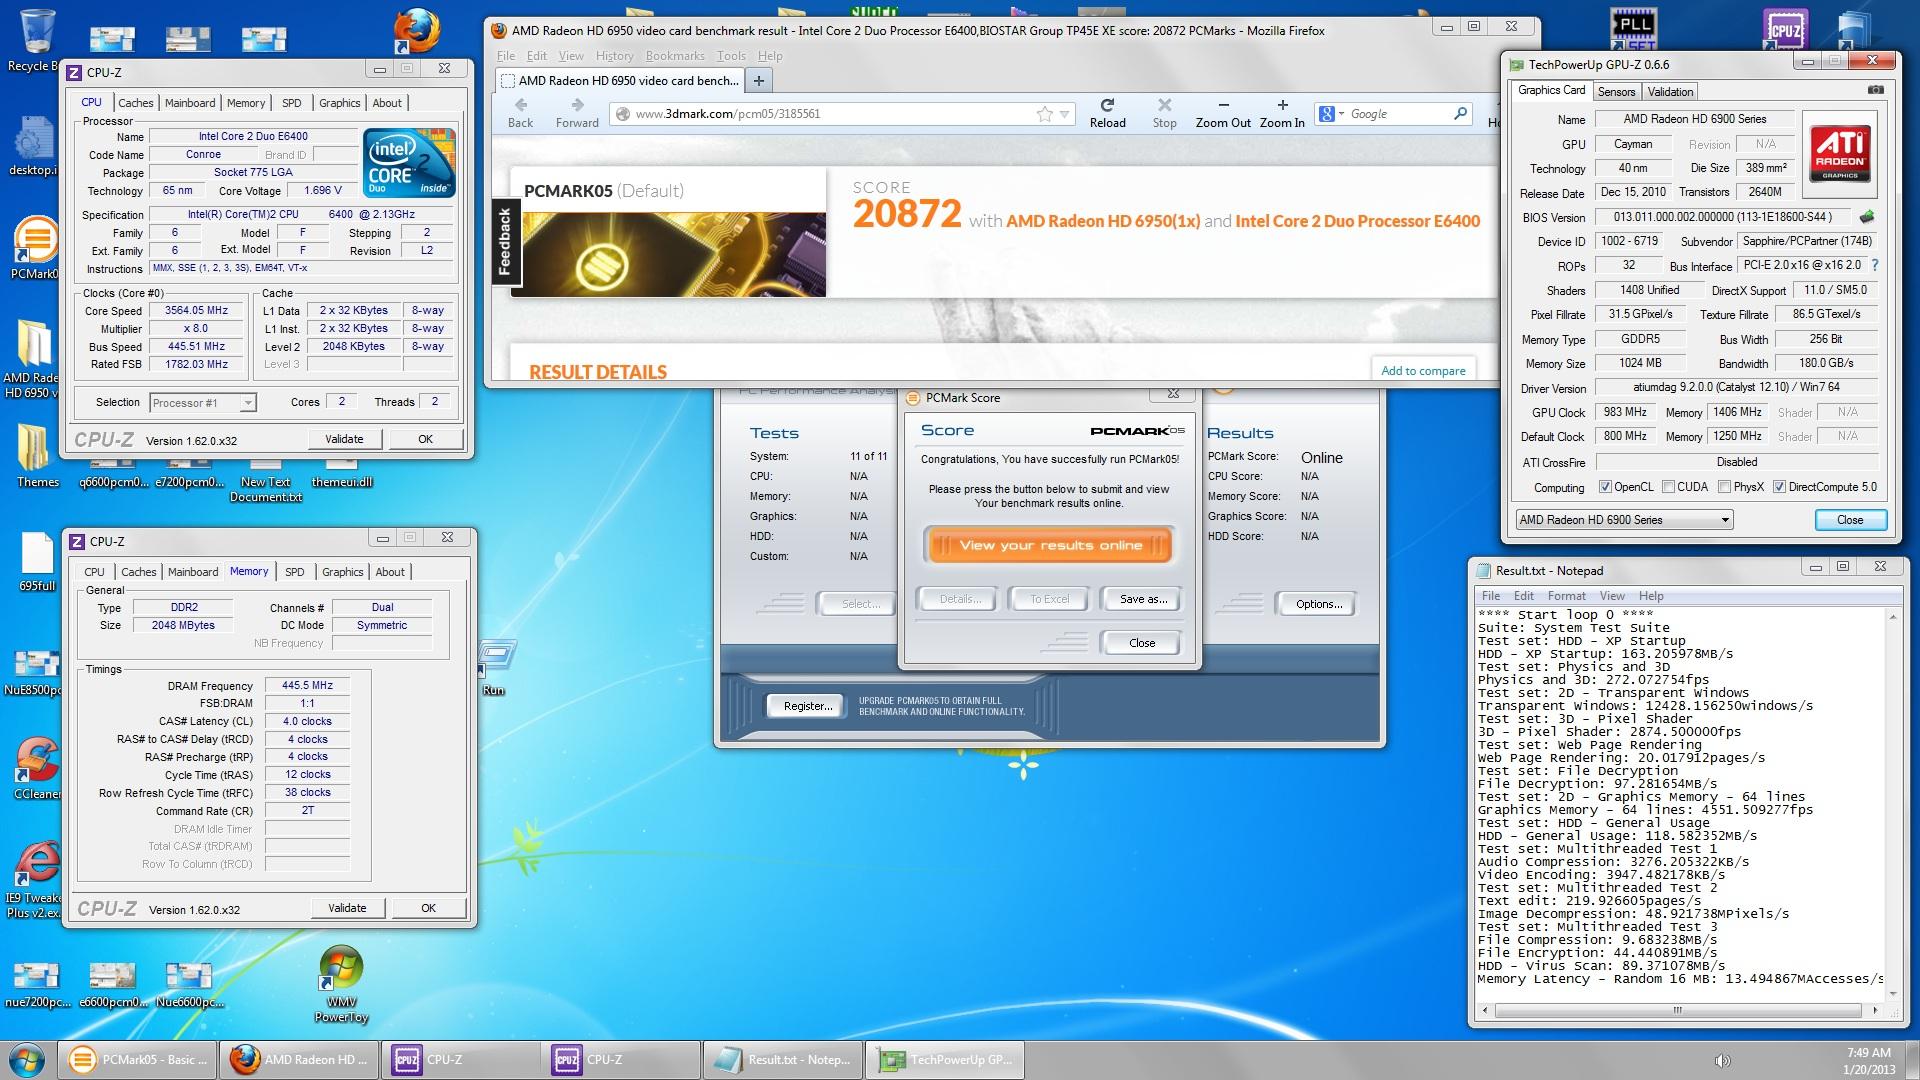Open the Format menu in Notepad
This screenshot has height=1080, width=1920.
pos(1567,596)
